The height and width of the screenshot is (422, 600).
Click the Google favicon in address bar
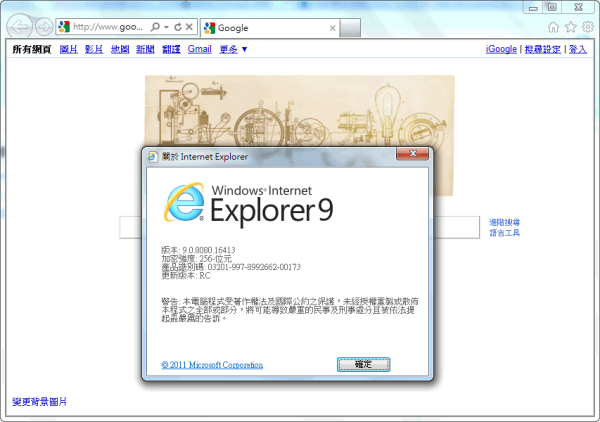[x=64, y=27]
